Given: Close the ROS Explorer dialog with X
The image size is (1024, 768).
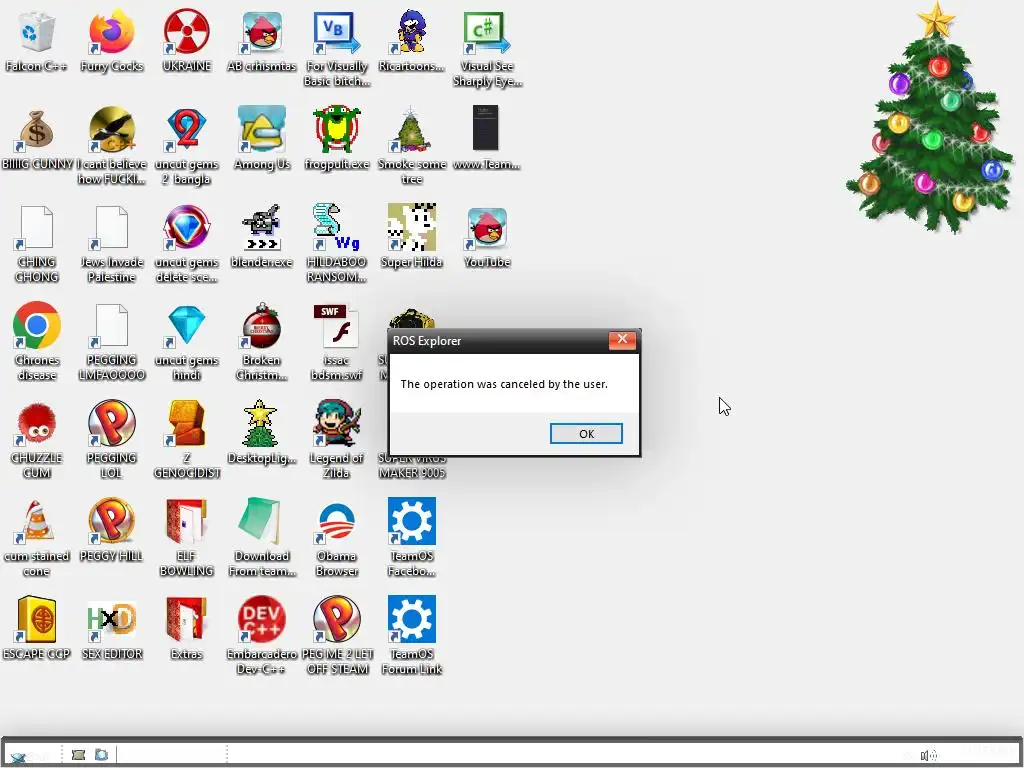Looking at the screenshot, I should coord(622,340).
